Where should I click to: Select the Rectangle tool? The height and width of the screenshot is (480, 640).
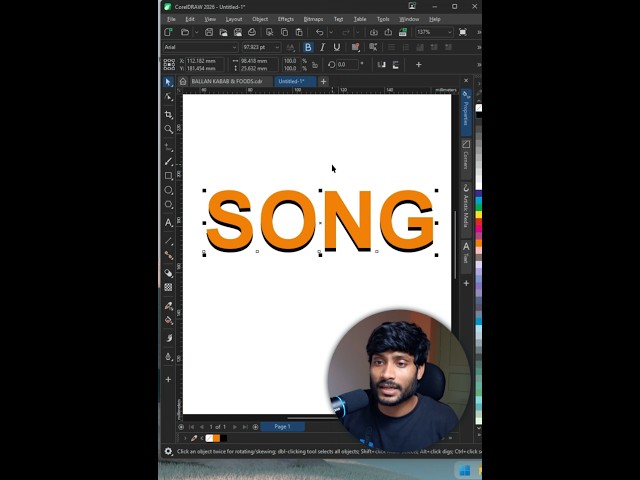click(168, 176)
